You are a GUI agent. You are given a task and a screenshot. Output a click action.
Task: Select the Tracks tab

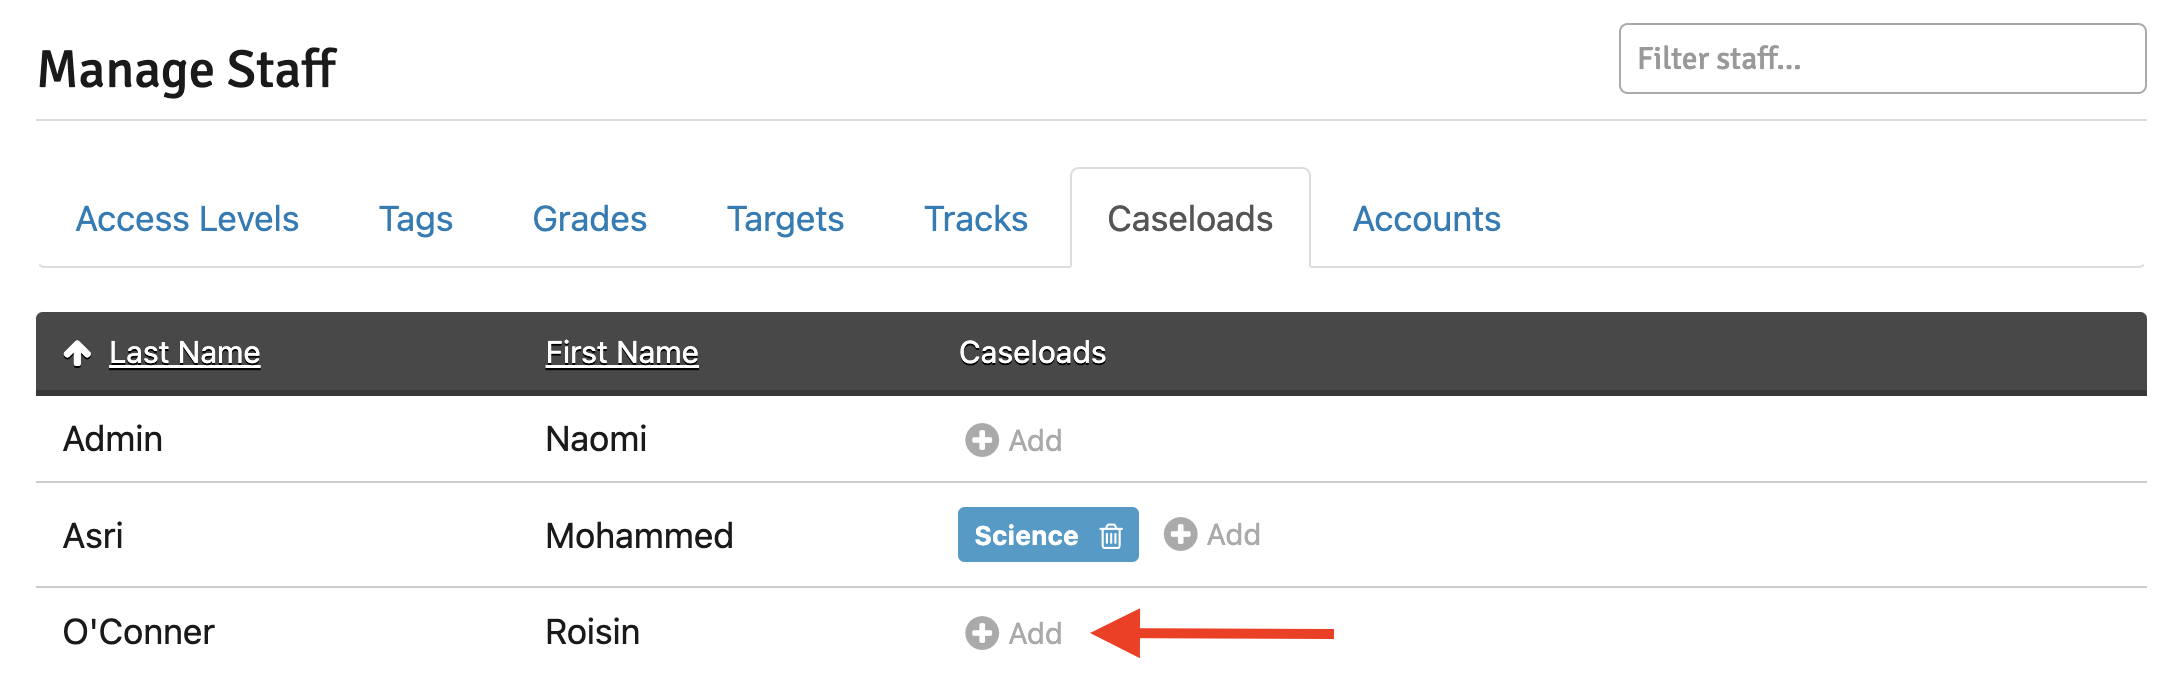(x=975, y=219)
